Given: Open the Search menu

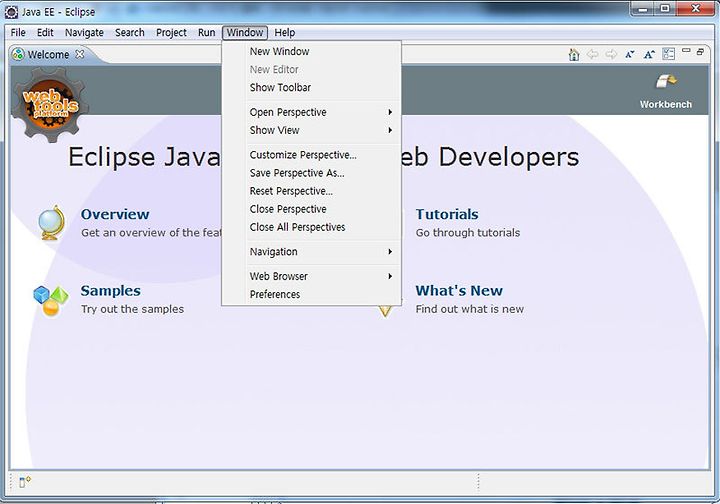Looking at the screenshot, I should (129, 33).
